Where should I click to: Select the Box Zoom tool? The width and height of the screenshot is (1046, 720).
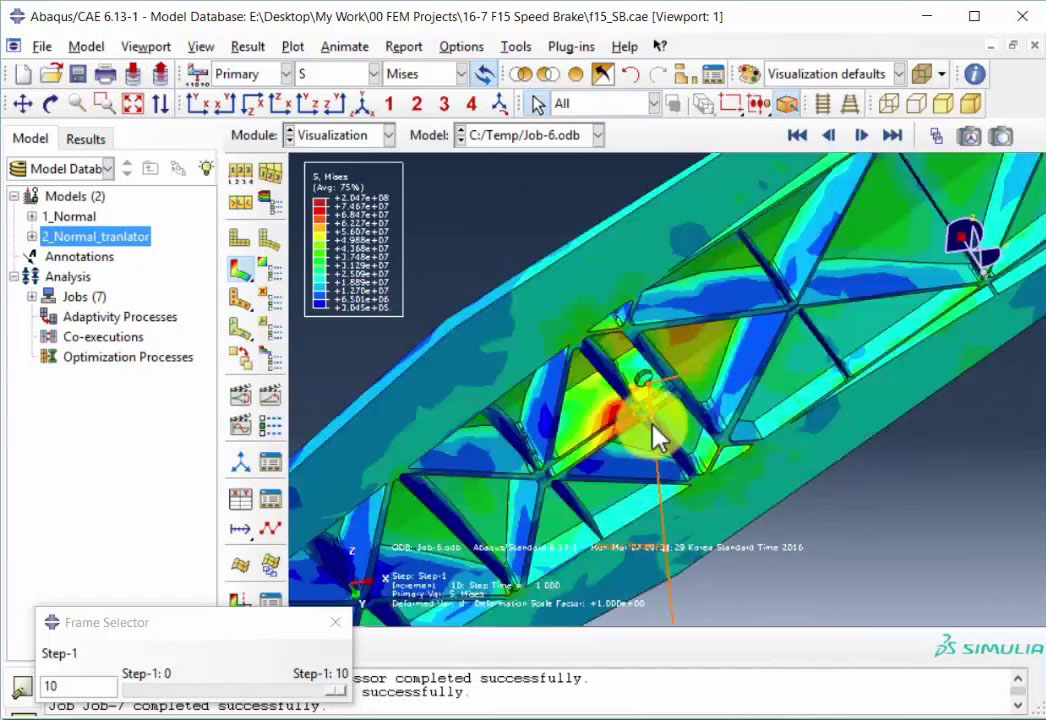tap(105, 103)
